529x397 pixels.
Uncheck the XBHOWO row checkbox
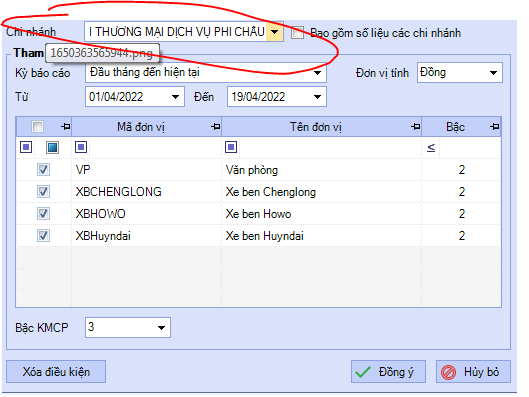(x=43, y=214)
